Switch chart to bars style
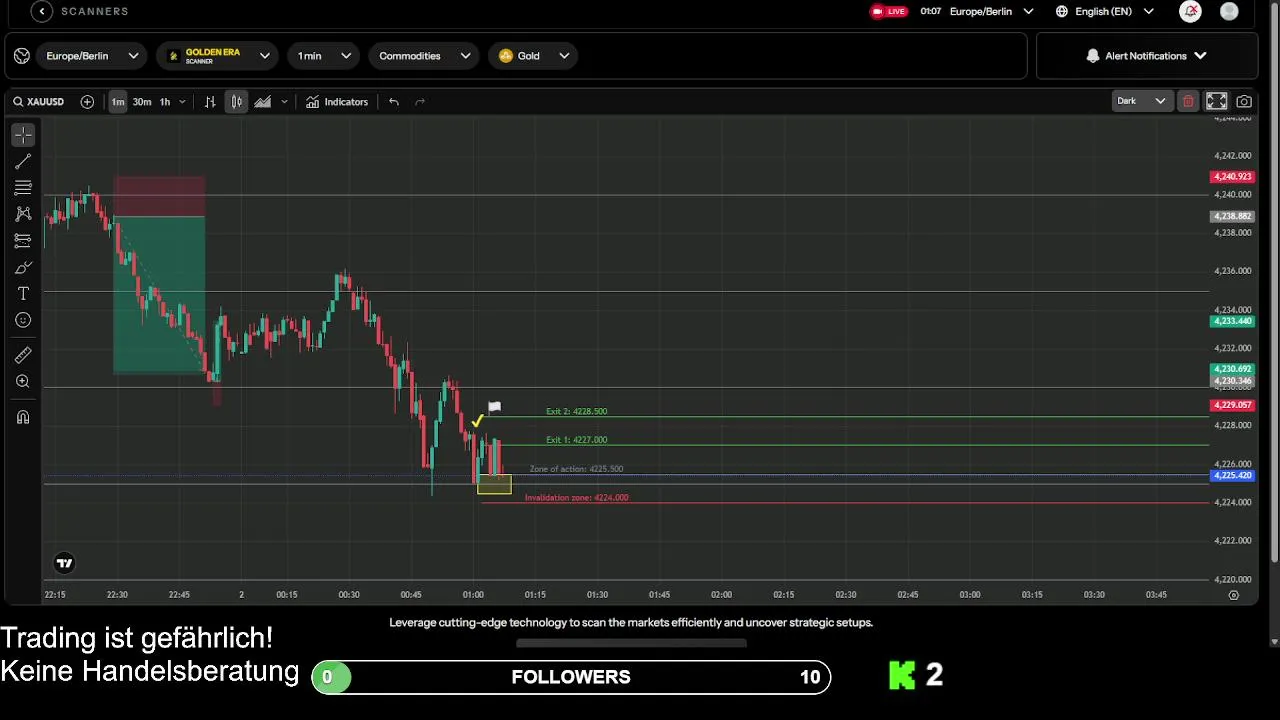Image resolution: width=1280 pixels, height=720 pixels. 210,102
